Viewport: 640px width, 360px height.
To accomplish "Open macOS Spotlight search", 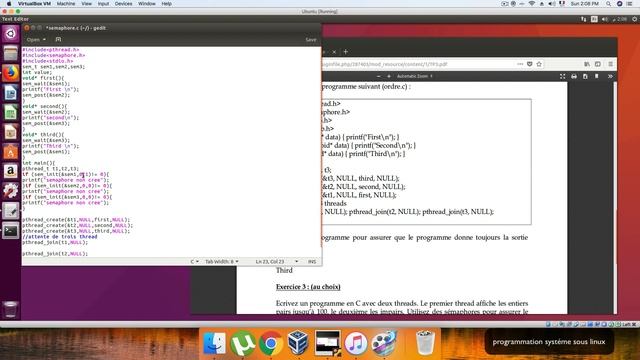I will pyautogui.click(x=609, y=4).
